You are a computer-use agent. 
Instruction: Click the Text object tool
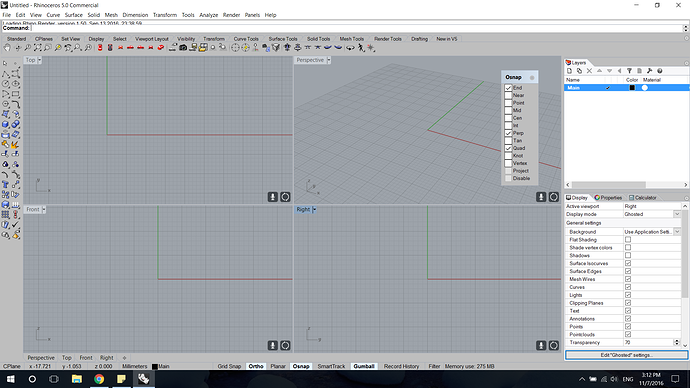pyautogui.click(x=6, y=185)
